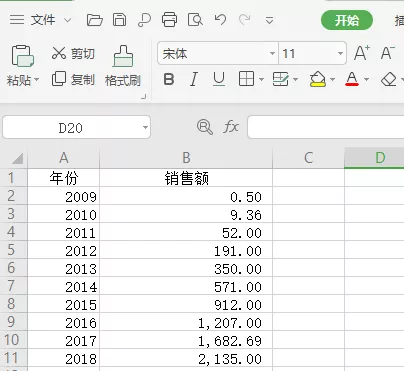Click the cell style/table format icon
Image resolution: width=404 pixels, height=371 pixels.
281,79
